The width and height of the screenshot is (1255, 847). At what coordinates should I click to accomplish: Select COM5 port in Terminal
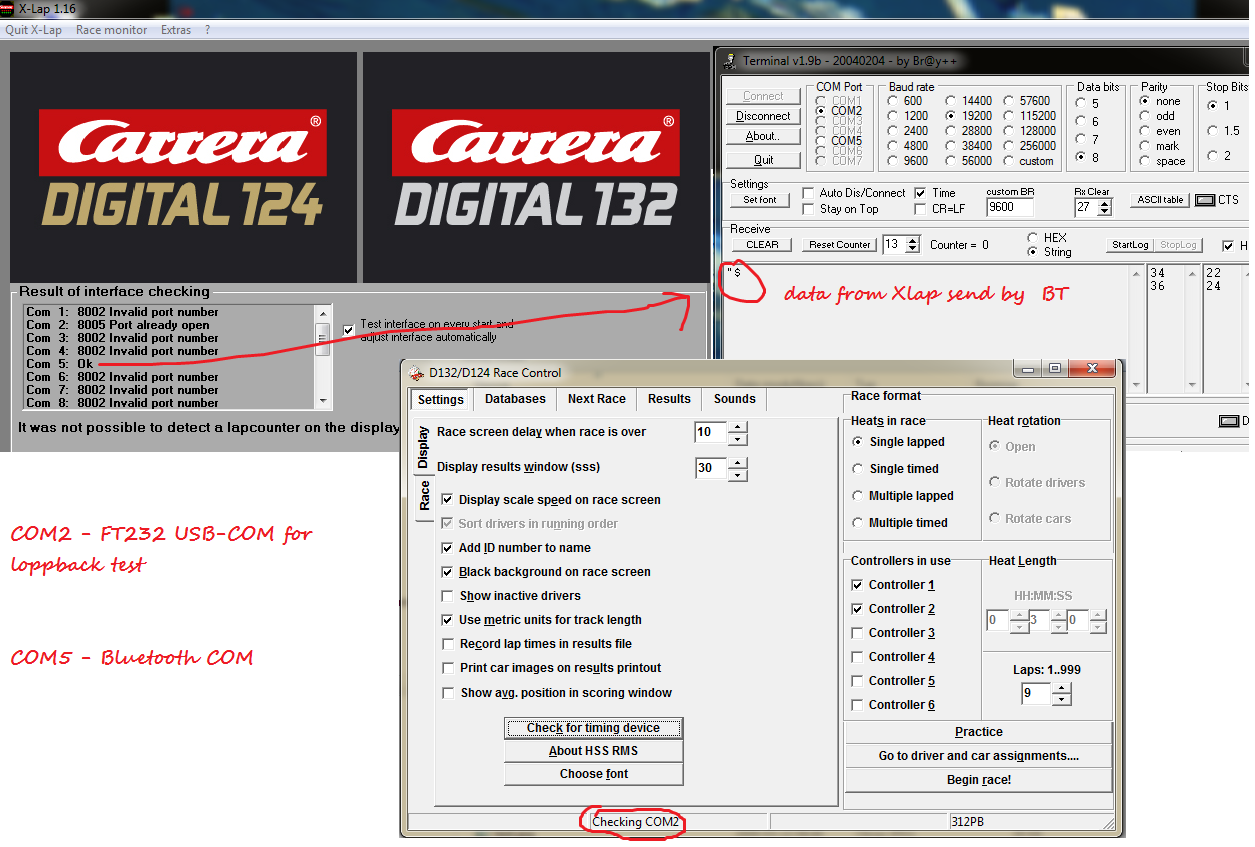pos(822,141)
